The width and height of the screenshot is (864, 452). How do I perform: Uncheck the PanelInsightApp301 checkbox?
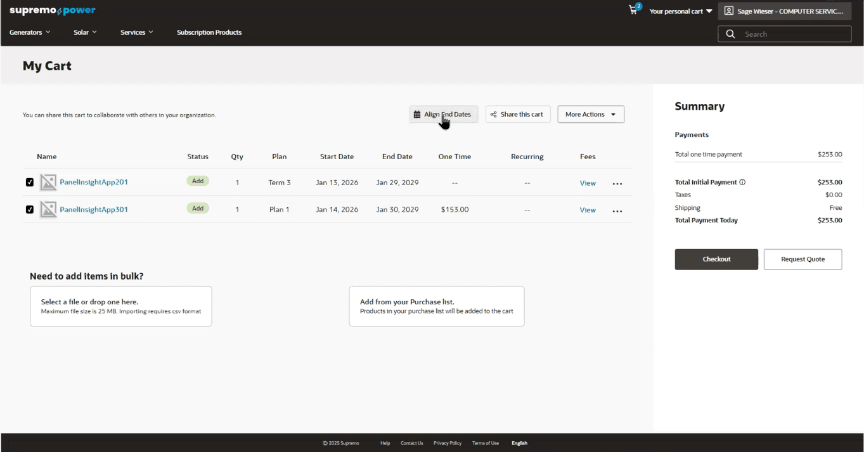30,209
